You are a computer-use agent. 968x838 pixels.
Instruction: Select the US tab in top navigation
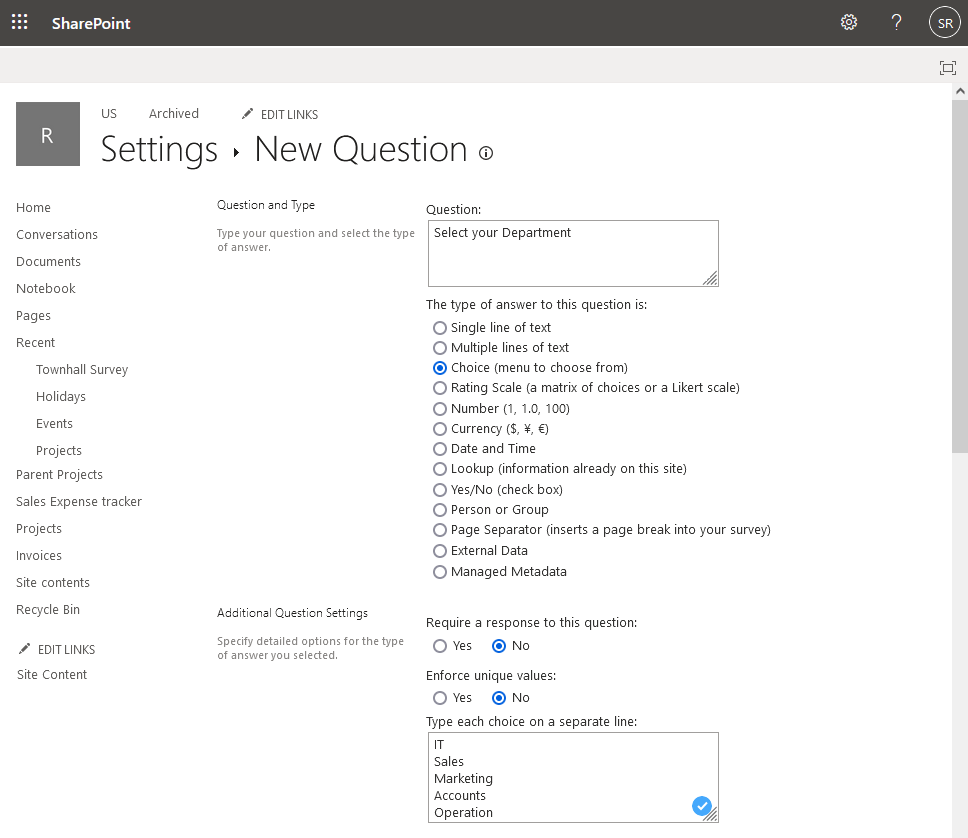coord(108,113)
